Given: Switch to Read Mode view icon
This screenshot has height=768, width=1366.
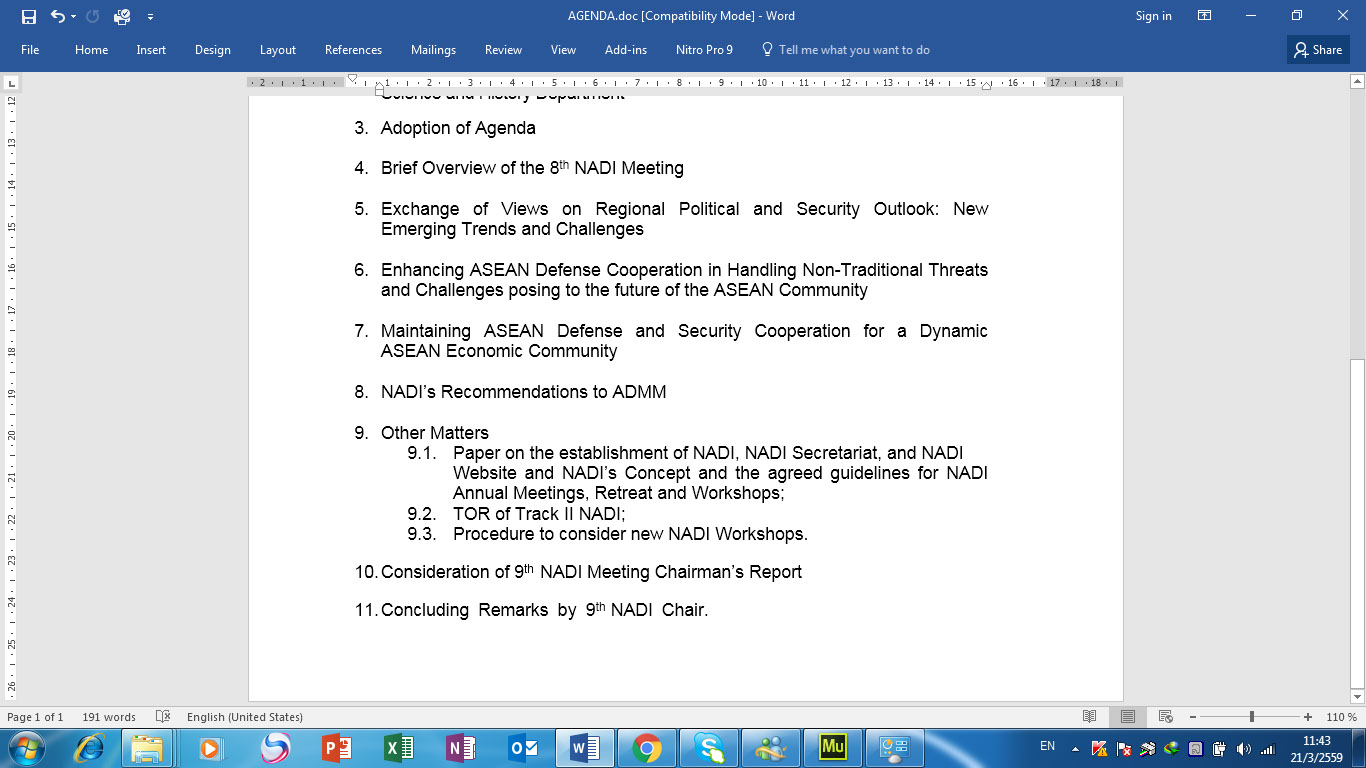Looking at the screenshot, I should click(1090, 717).
